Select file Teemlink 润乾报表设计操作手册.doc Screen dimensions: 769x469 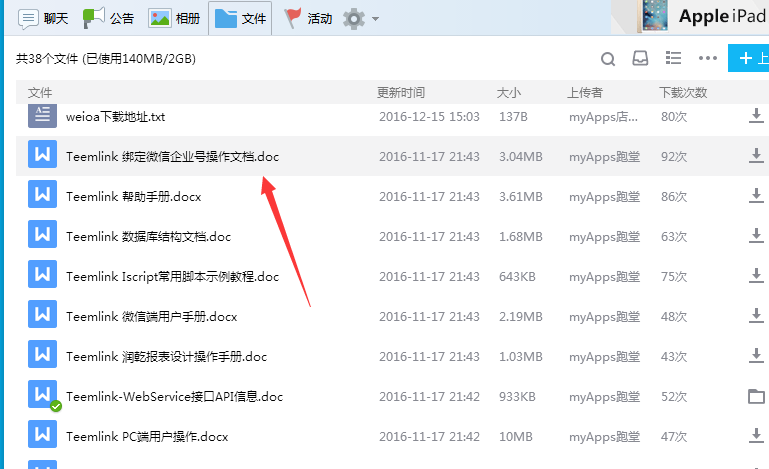[x=166, y=357]
